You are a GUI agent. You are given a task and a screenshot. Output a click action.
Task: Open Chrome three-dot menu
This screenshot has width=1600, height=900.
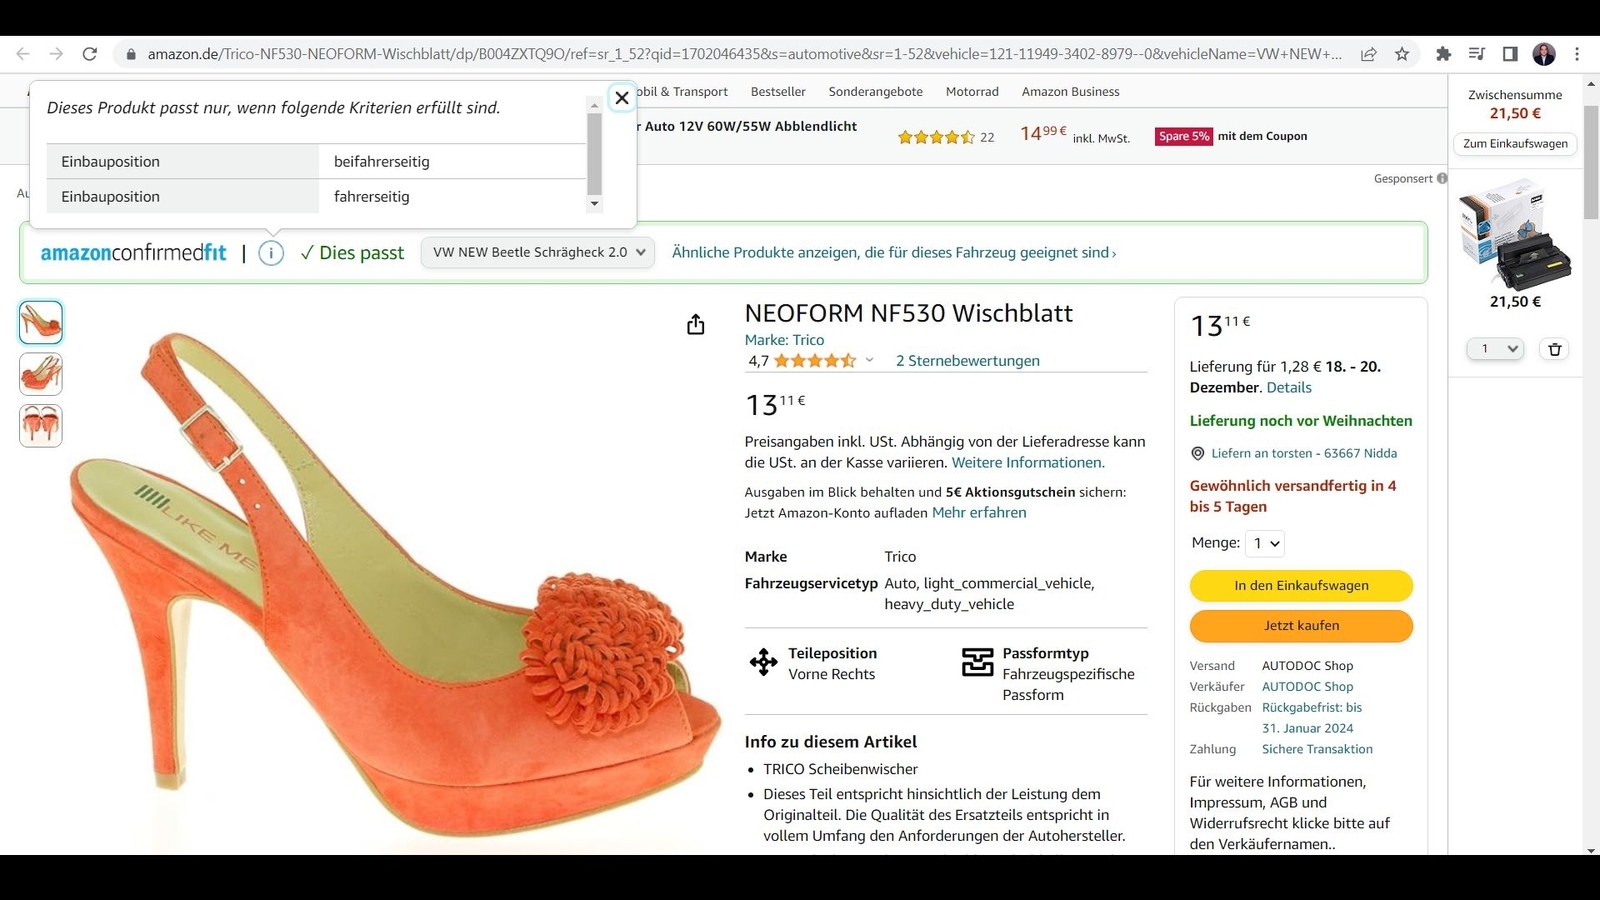pyautogui.click(x=1577, y=54)
